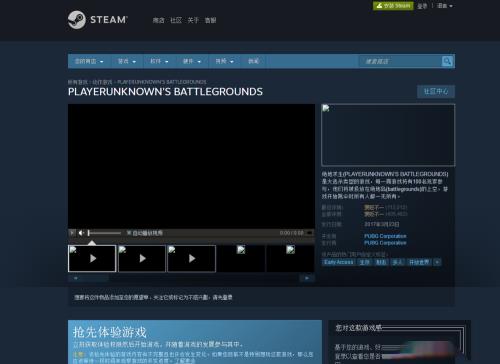This screenshot has width=500, height=364.
Task: Adjust the video volume slider
Action: click(105, 233)
